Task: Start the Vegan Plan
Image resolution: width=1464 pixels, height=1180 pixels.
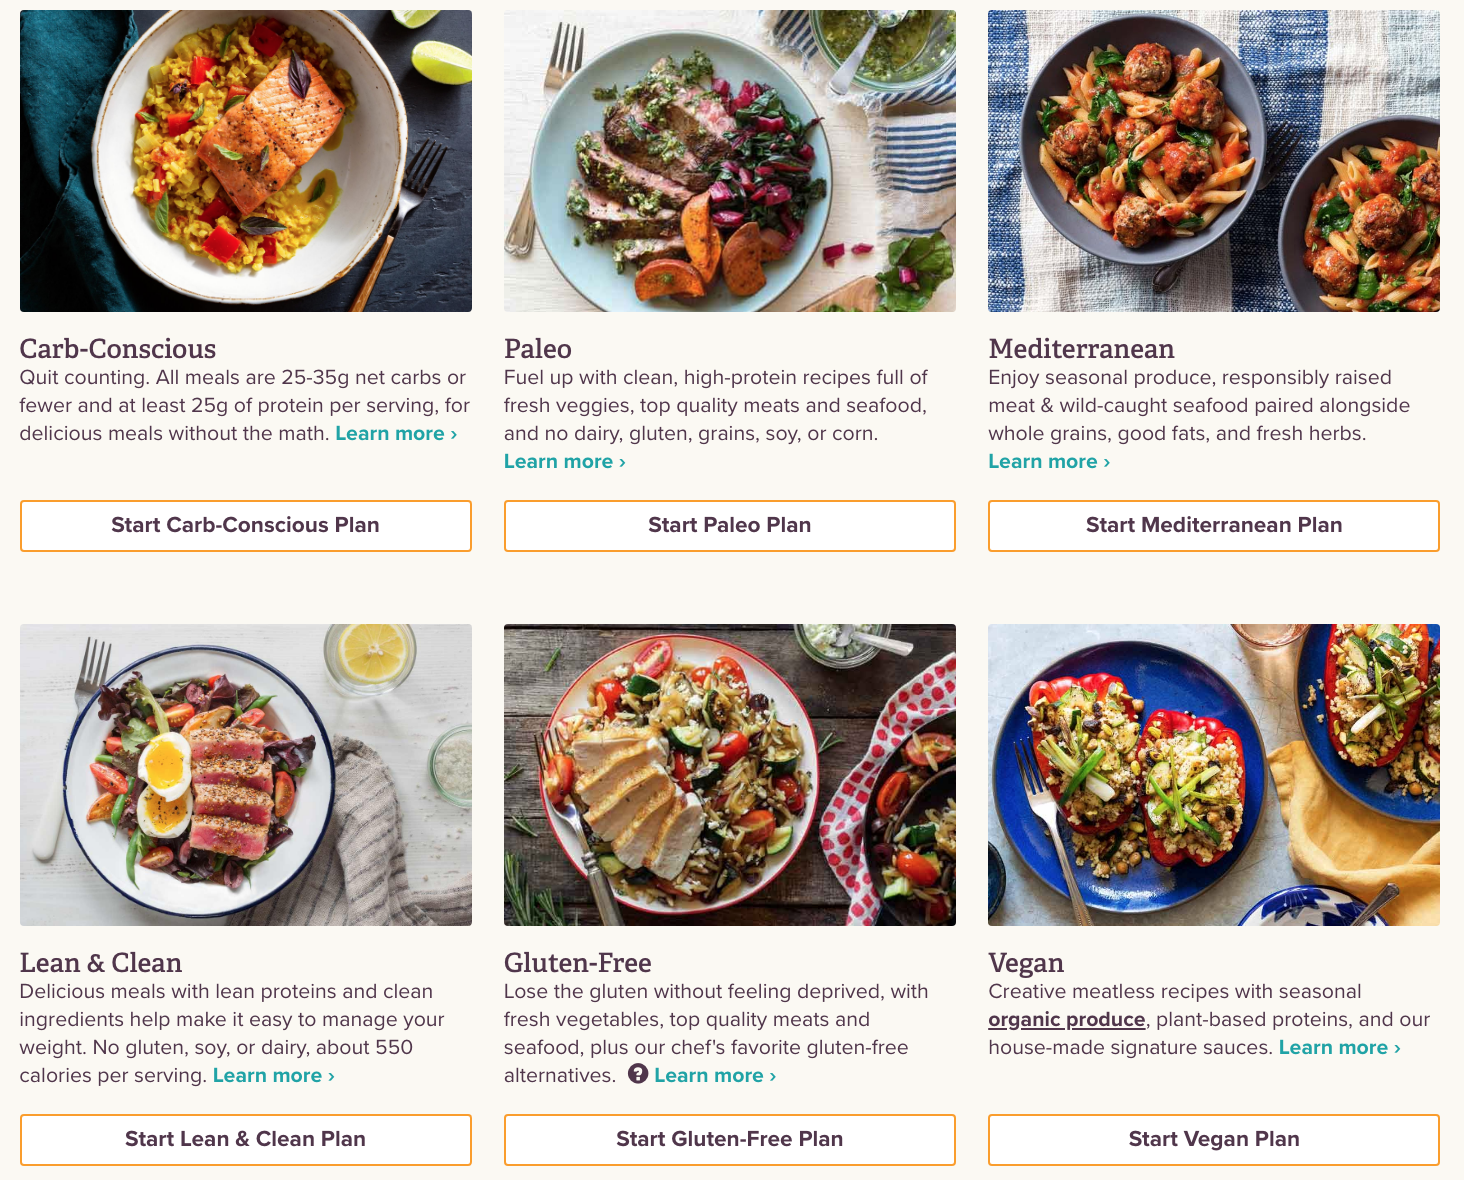Action: click(1214, 1140)
